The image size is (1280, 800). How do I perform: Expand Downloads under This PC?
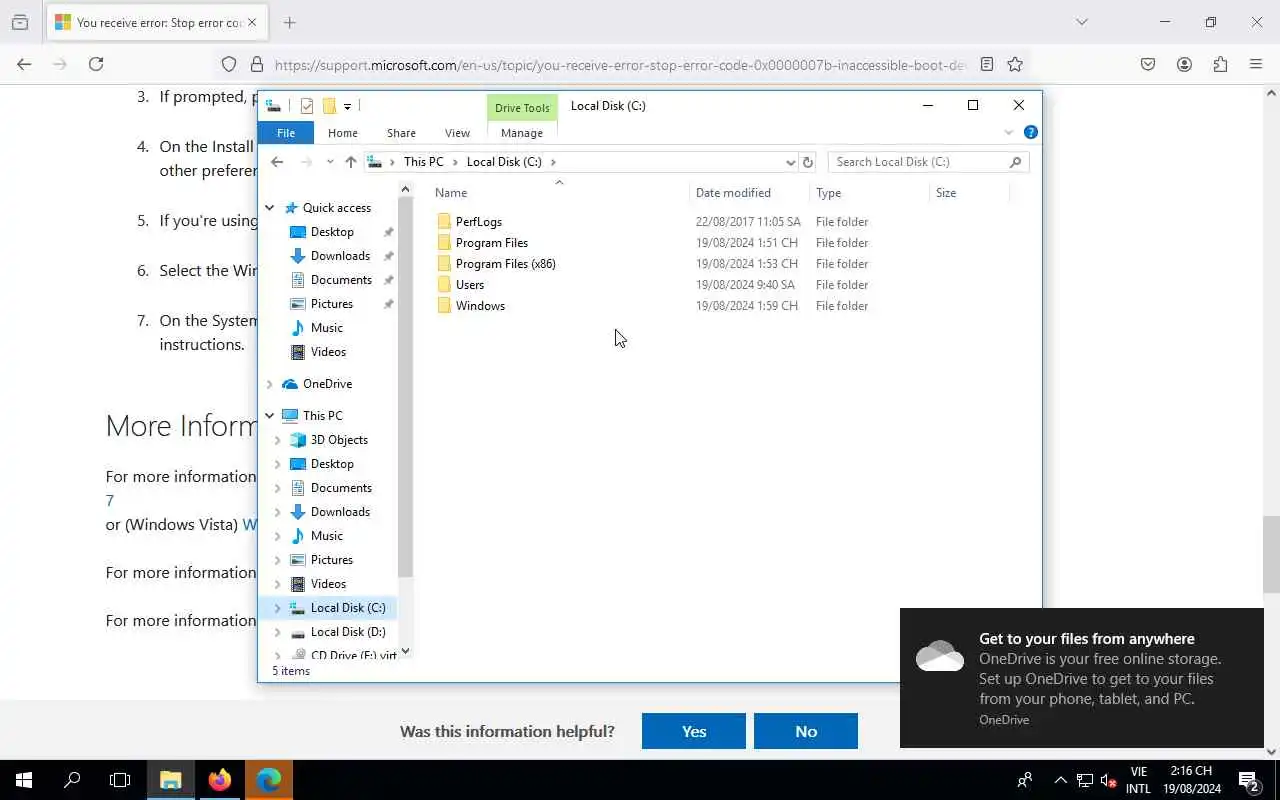(x=277, y=512)
